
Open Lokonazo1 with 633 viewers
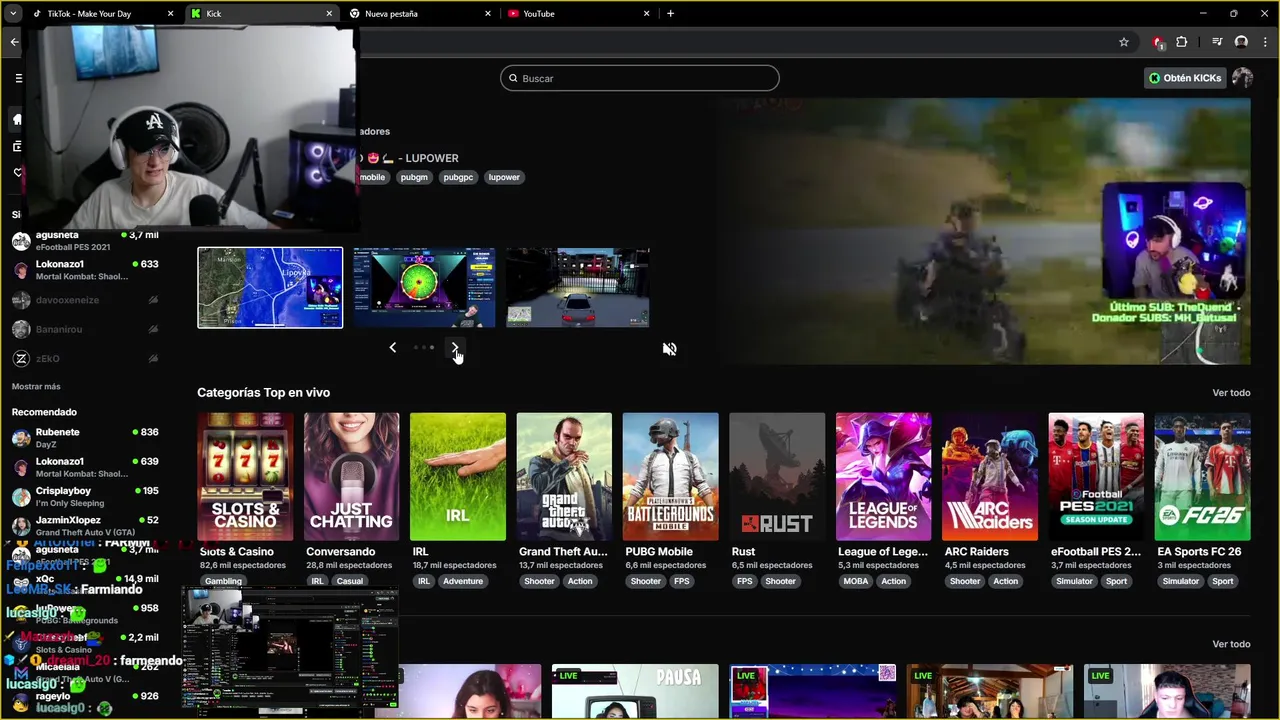(85, 270)
